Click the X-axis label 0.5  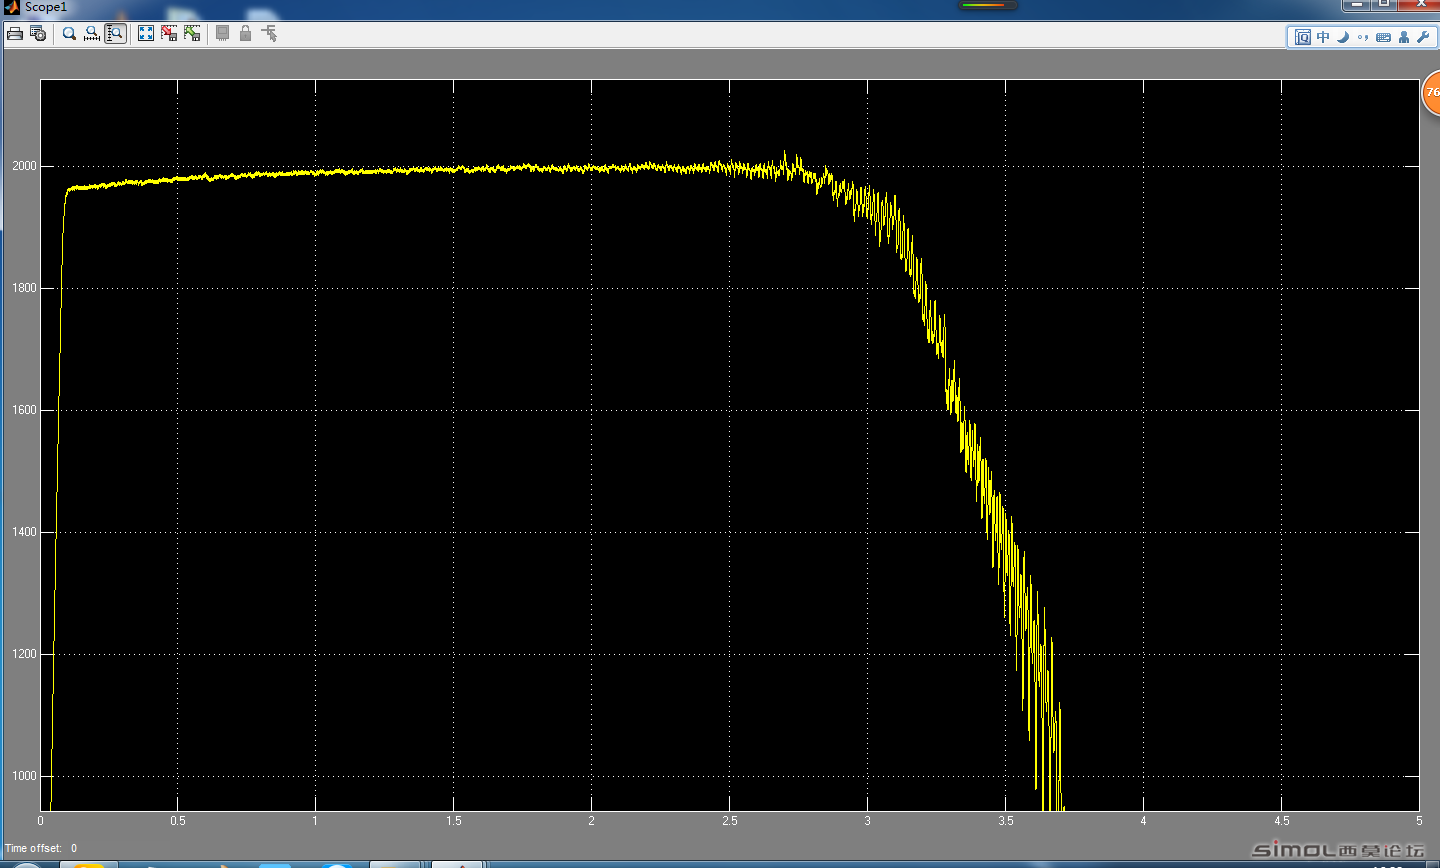pyautogui.click(x=178, y=821)
